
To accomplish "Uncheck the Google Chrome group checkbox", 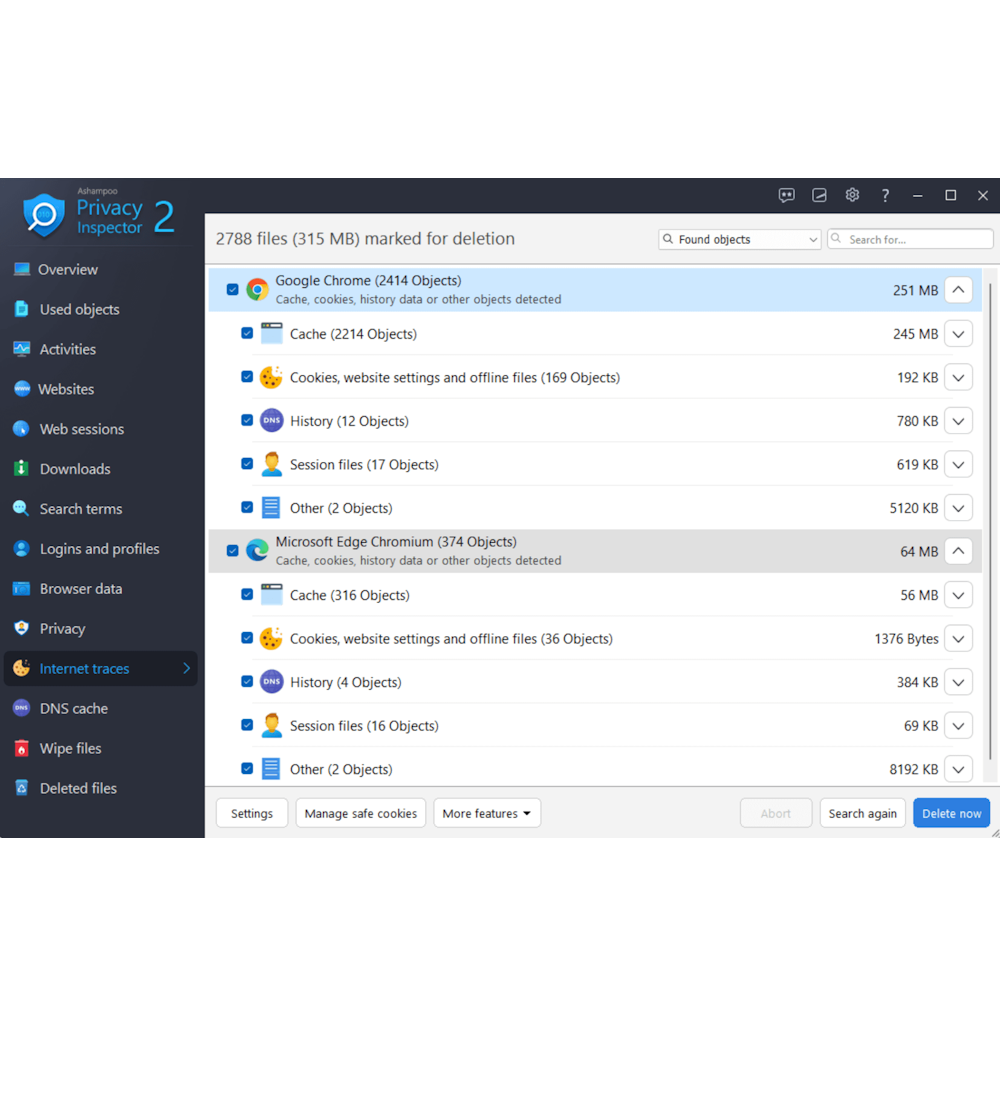I will [x=232, y=290].
